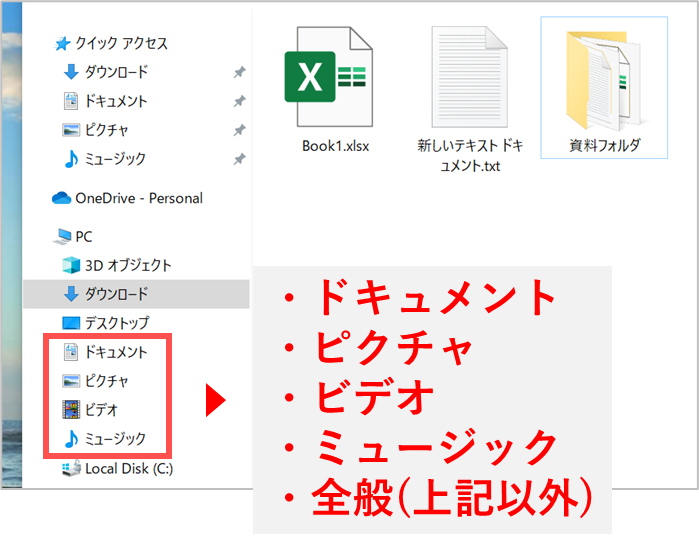Click ピクチャ icon under PC
The height and width of the screenshot is (551, 699).
[x=71, y=381]
